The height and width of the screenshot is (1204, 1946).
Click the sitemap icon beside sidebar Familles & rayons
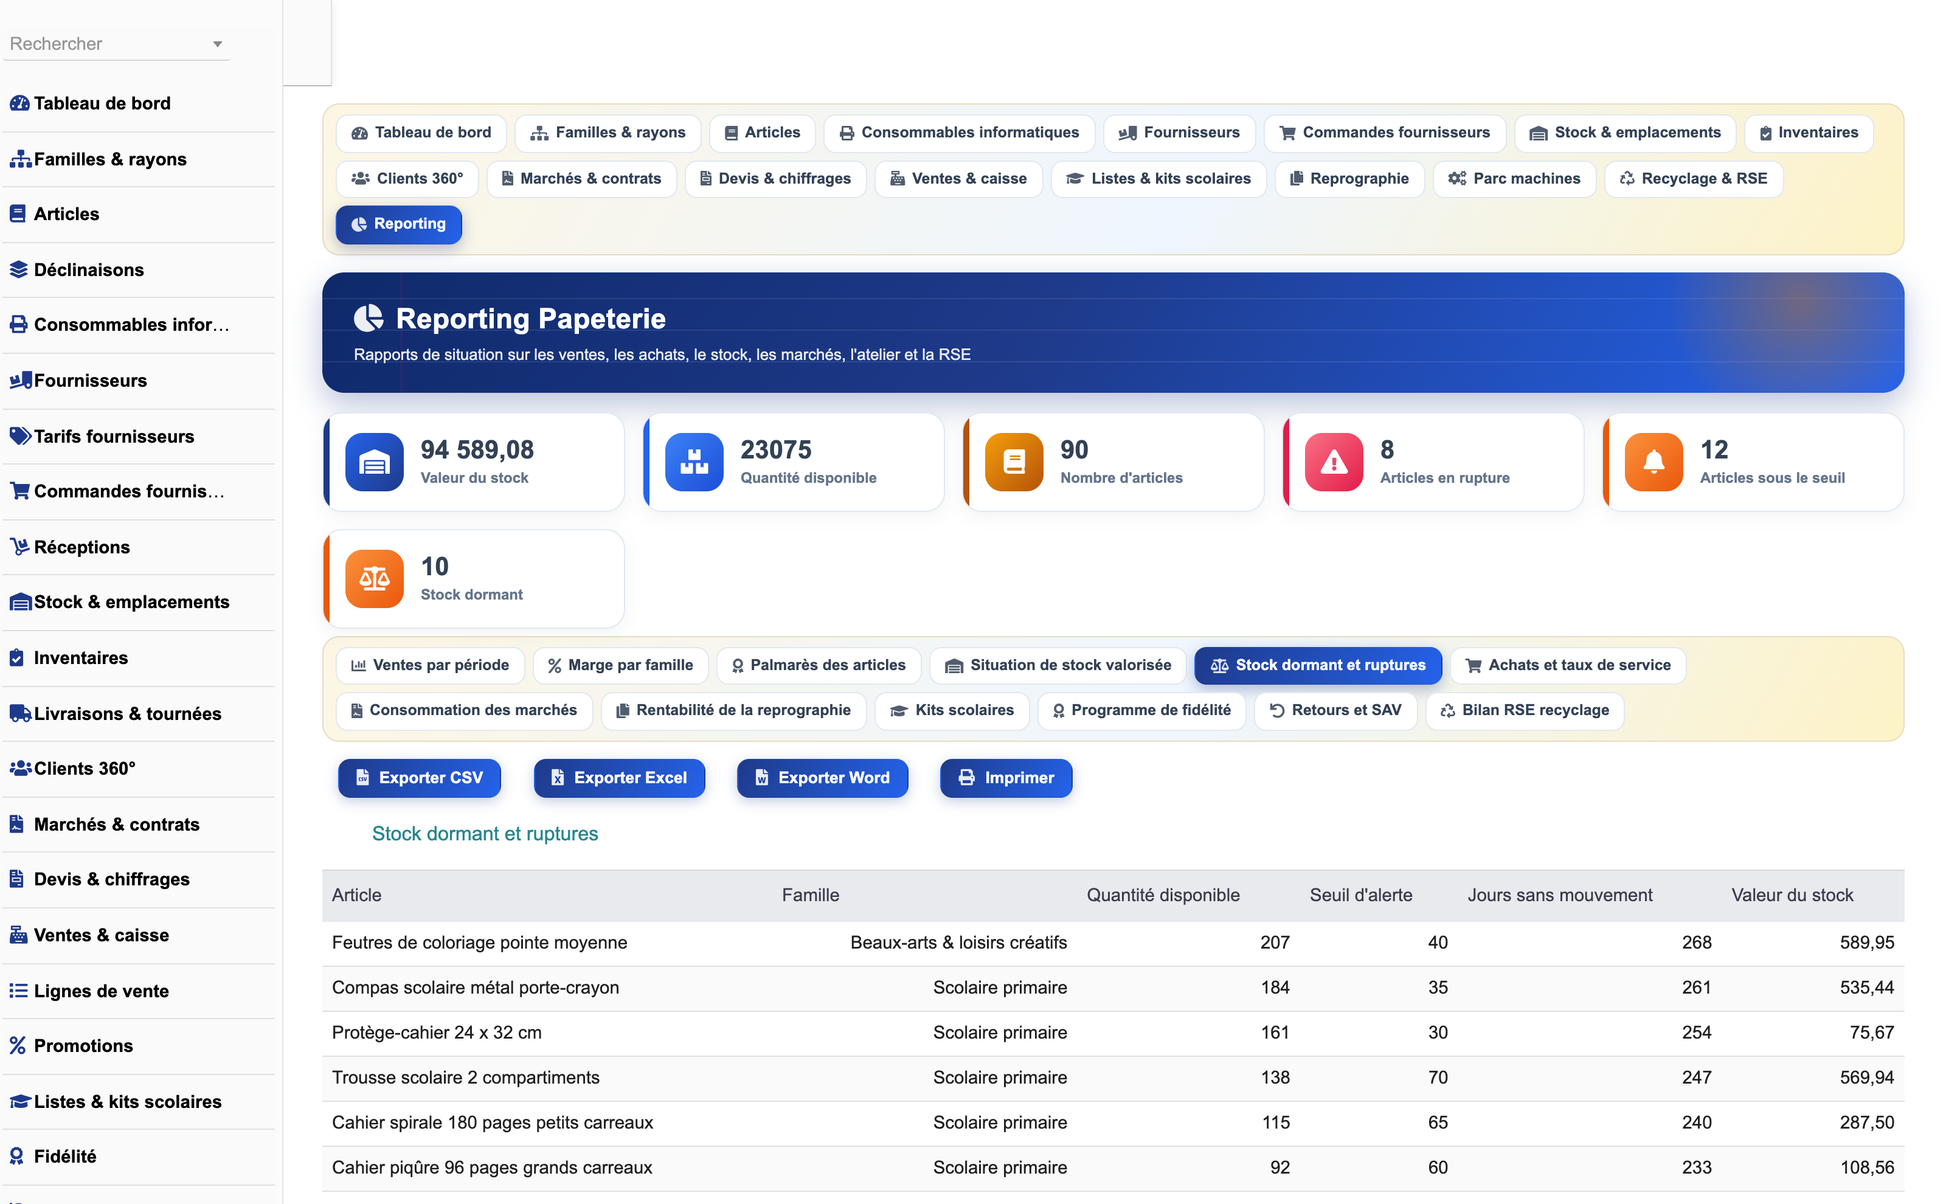pos(20,159)
